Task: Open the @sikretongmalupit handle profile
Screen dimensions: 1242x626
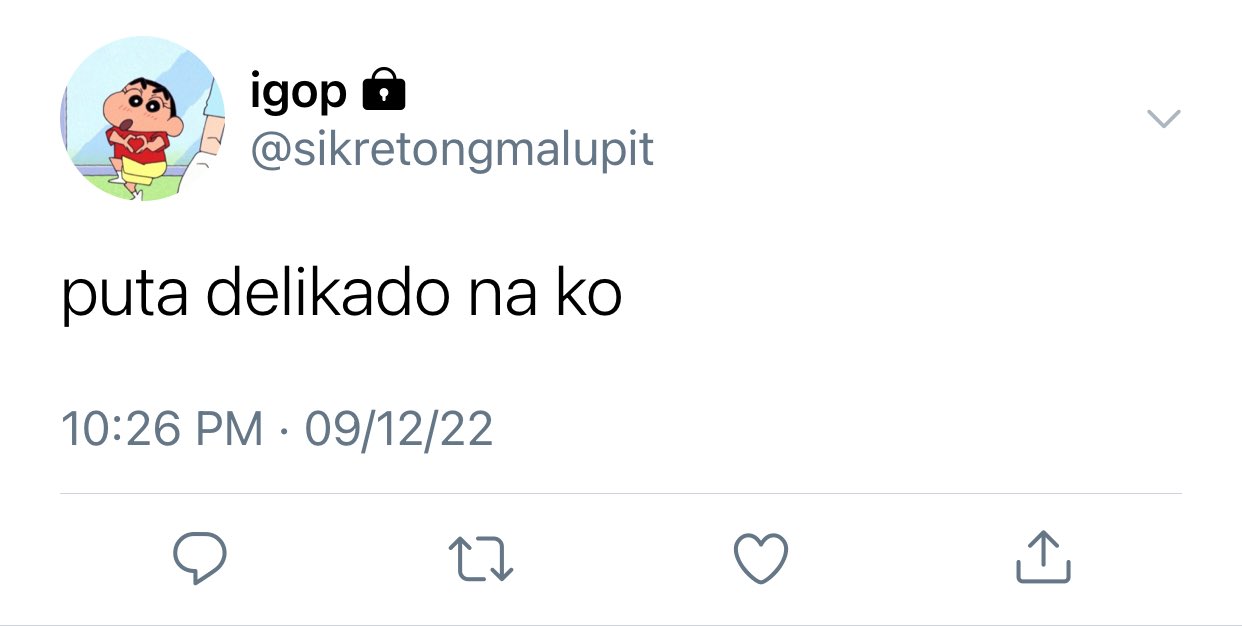Action: pos(452,150)
